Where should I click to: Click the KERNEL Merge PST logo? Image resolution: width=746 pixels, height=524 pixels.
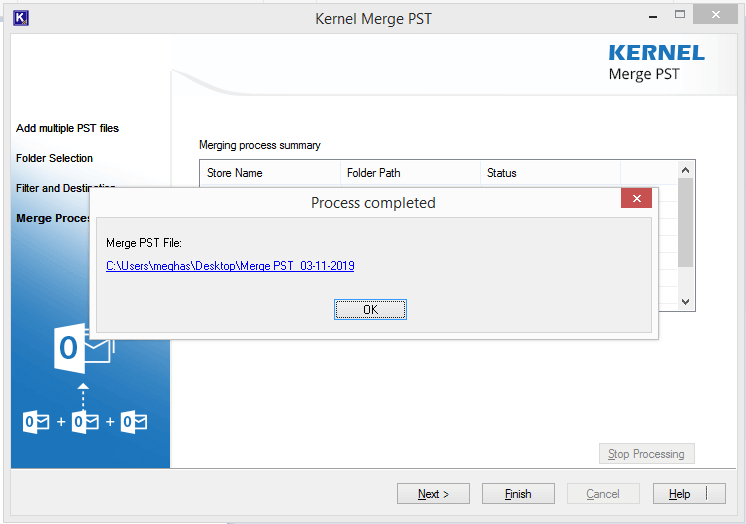[657, 63]
